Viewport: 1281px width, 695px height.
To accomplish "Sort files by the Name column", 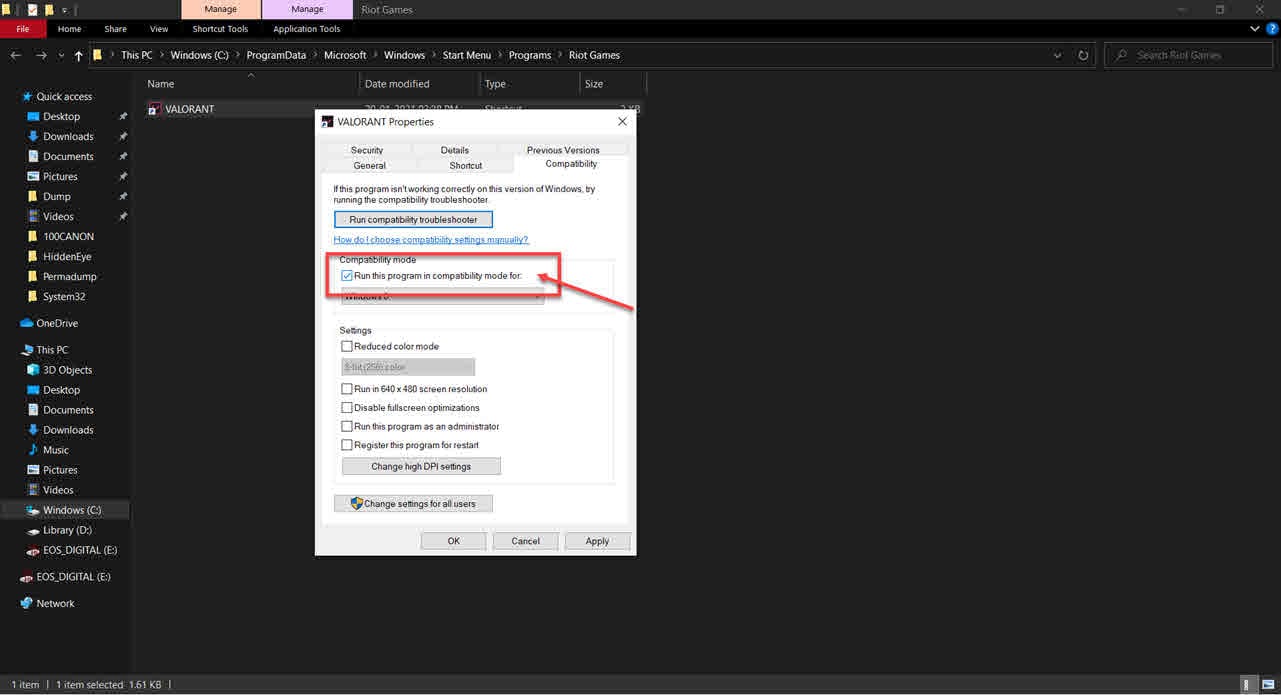I will point(160,84).
